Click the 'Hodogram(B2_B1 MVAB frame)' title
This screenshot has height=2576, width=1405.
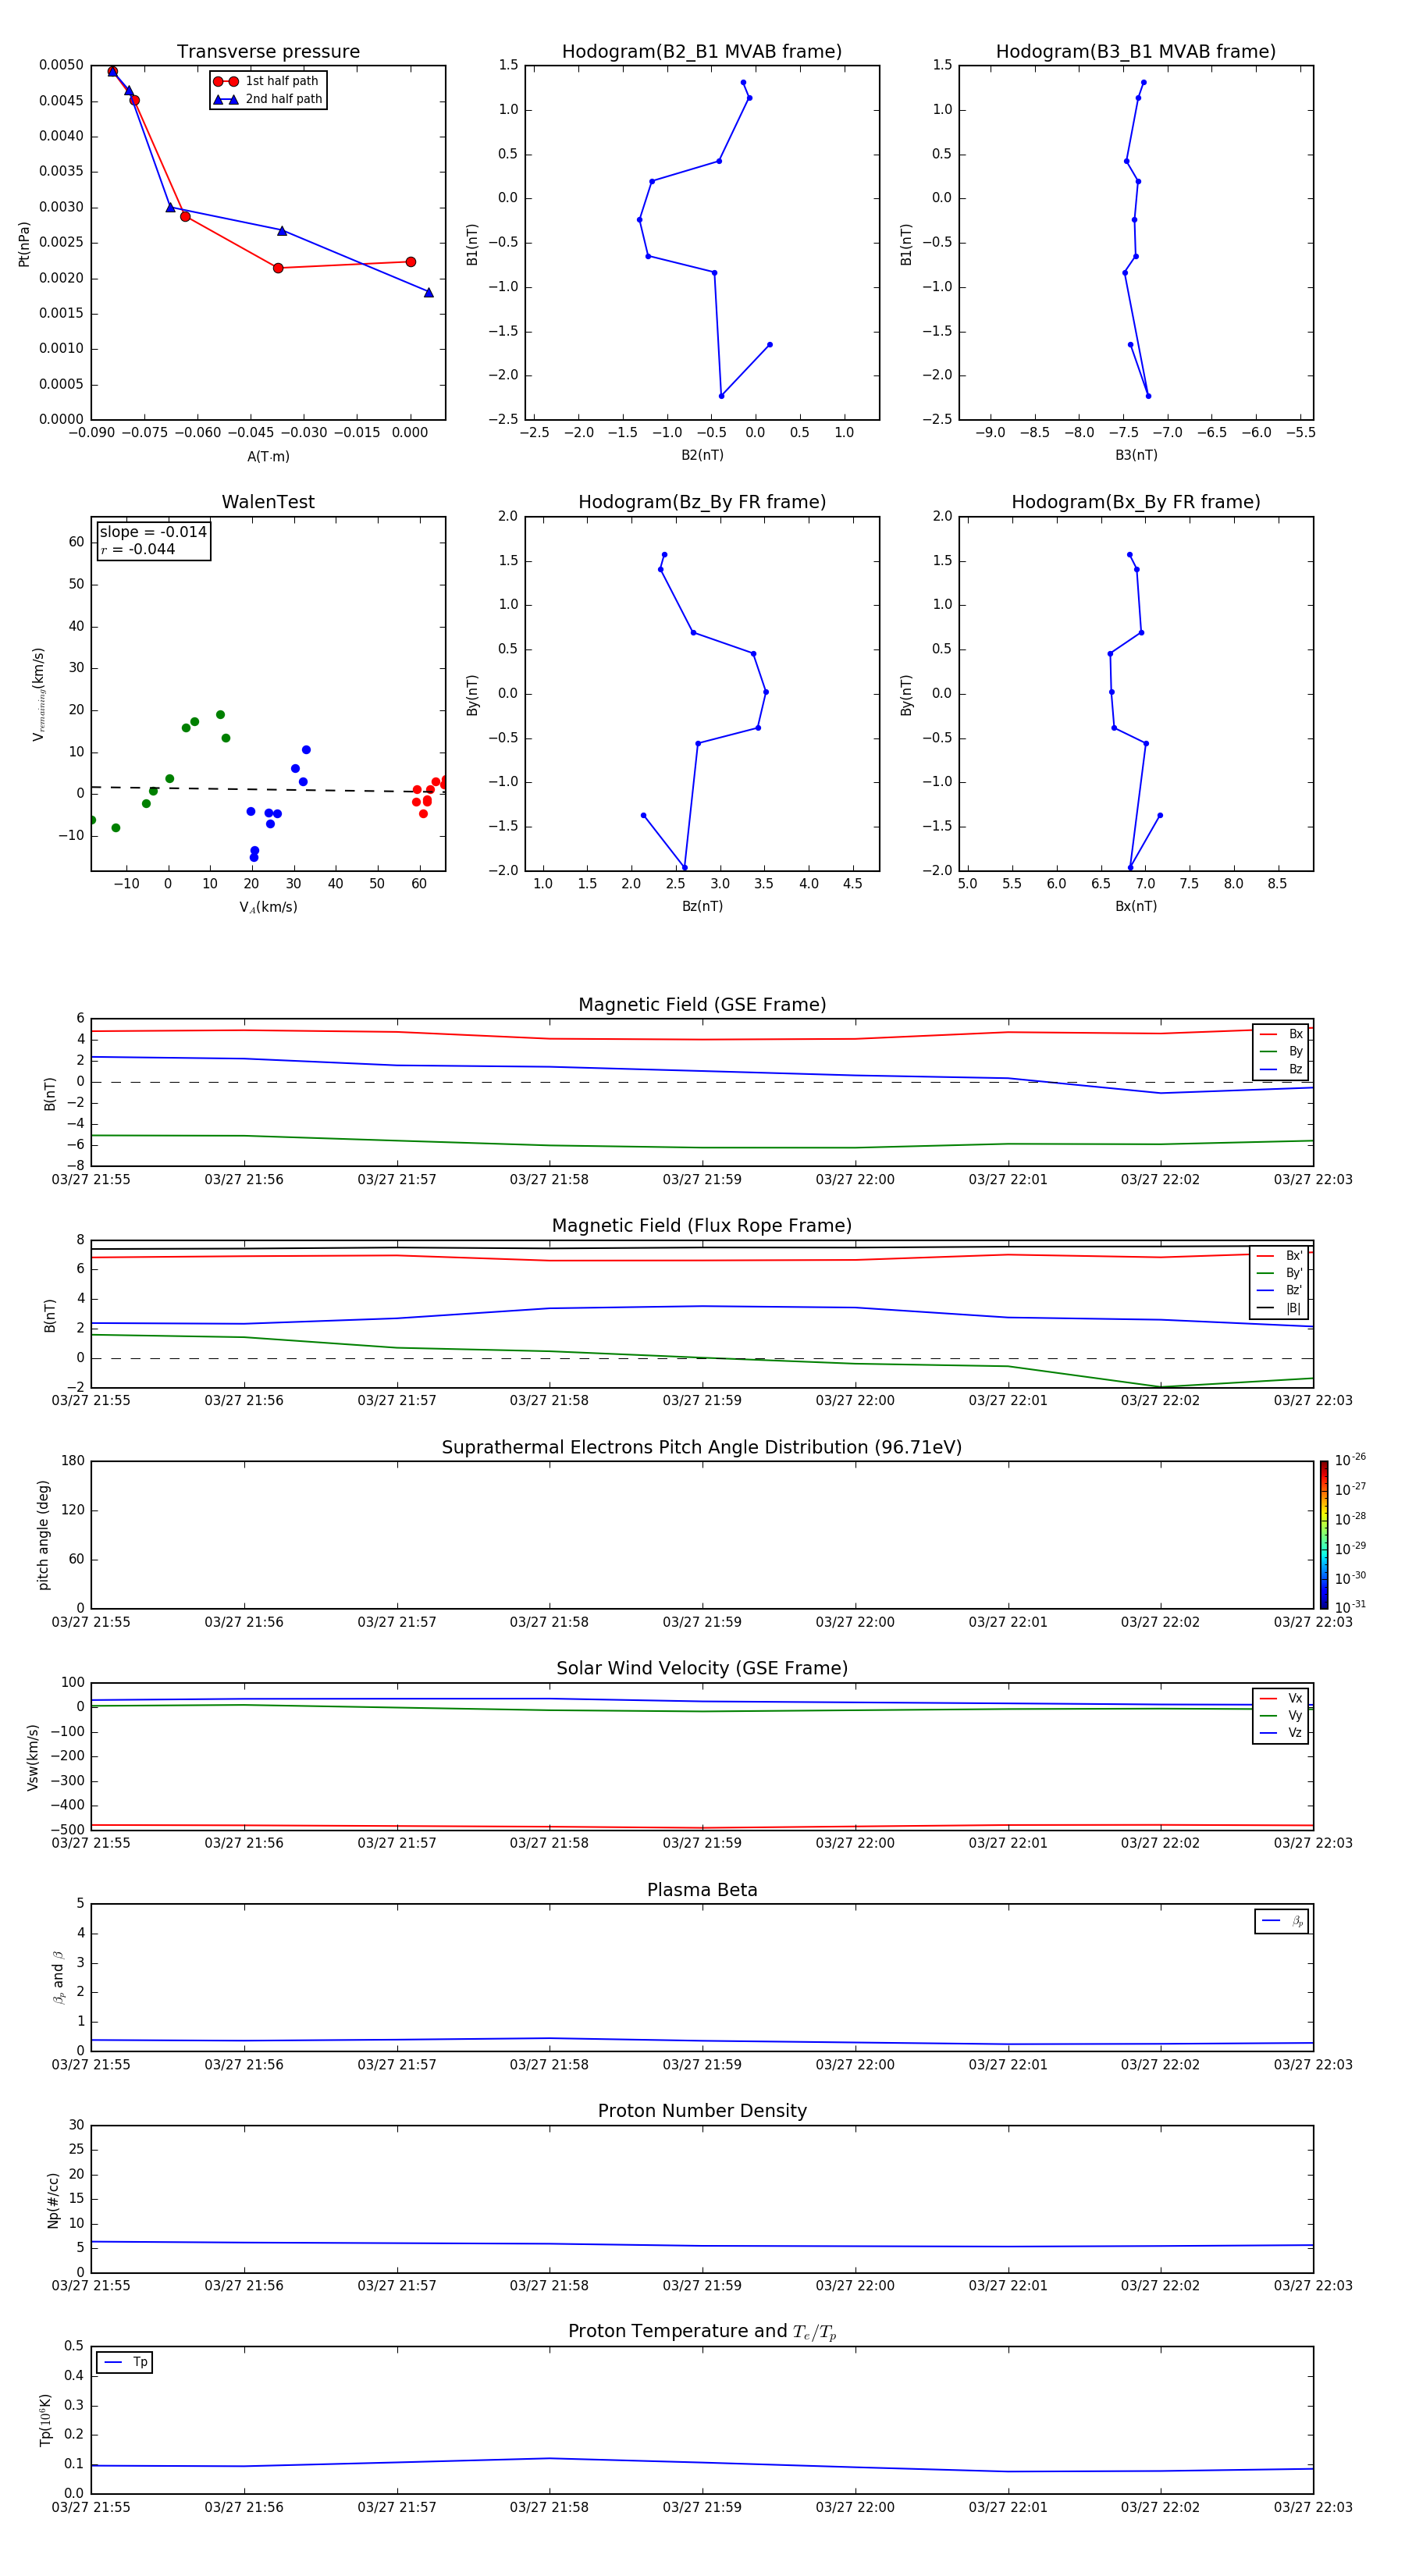click(x=702, y=52)
